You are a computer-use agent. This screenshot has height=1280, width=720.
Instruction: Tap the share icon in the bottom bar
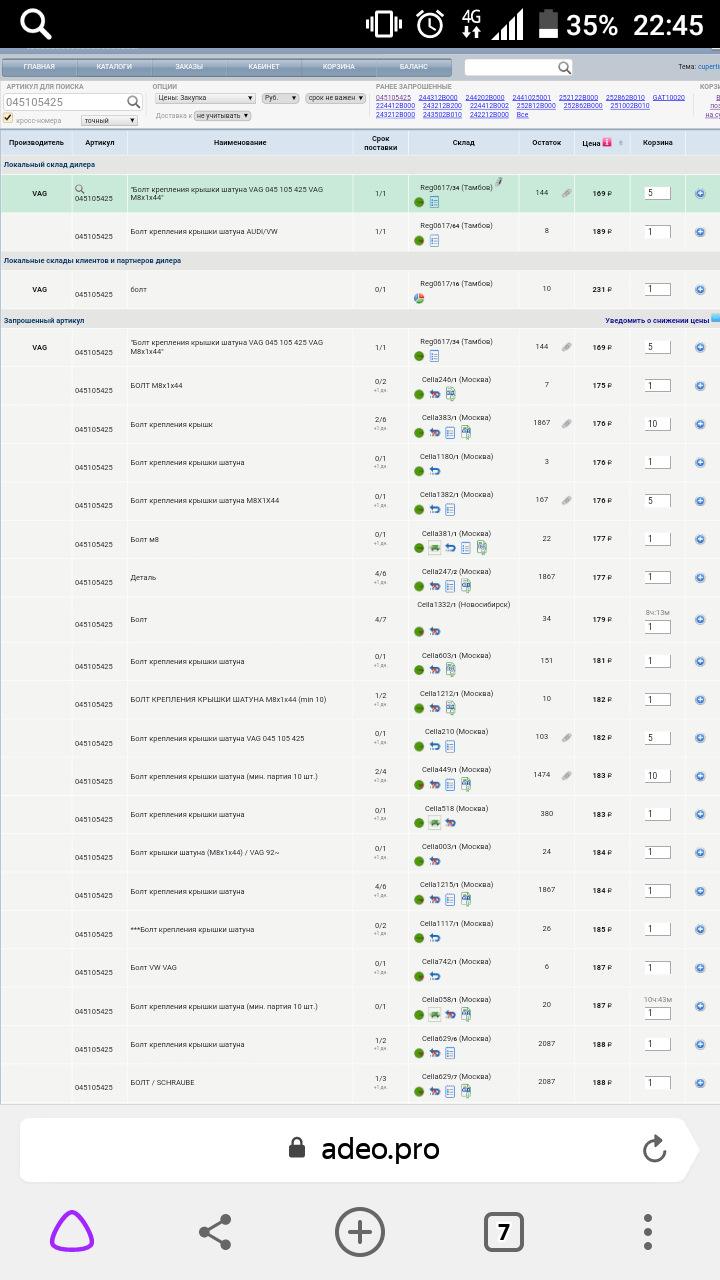click(x=215, y=1232)
